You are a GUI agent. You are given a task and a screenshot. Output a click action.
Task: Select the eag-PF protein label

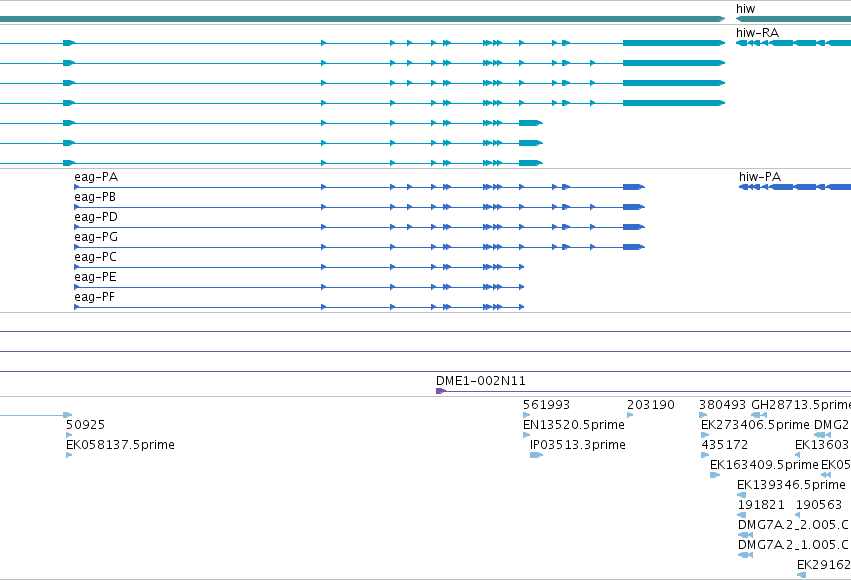point(94,297)
